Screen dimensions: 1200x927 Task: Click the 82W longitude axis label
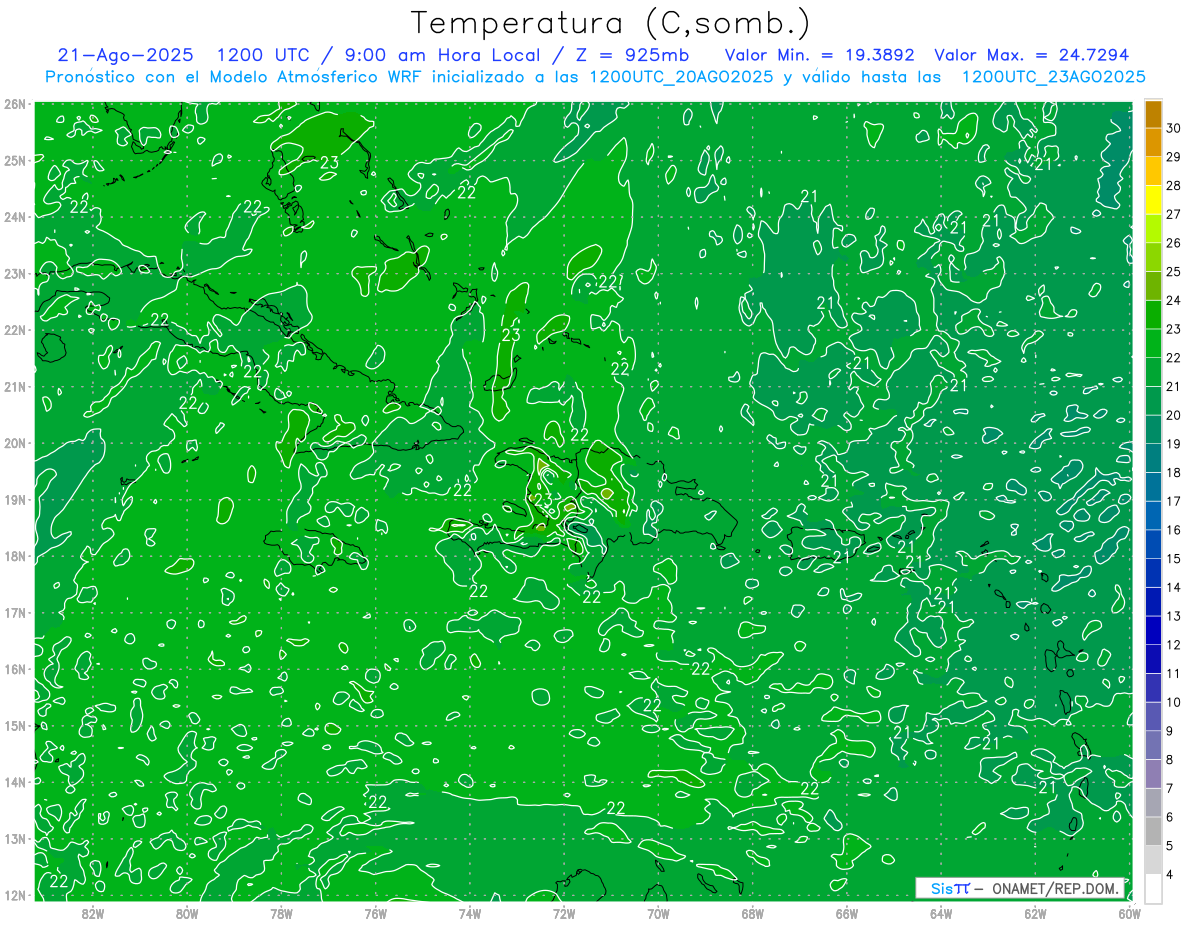[93, 913]
